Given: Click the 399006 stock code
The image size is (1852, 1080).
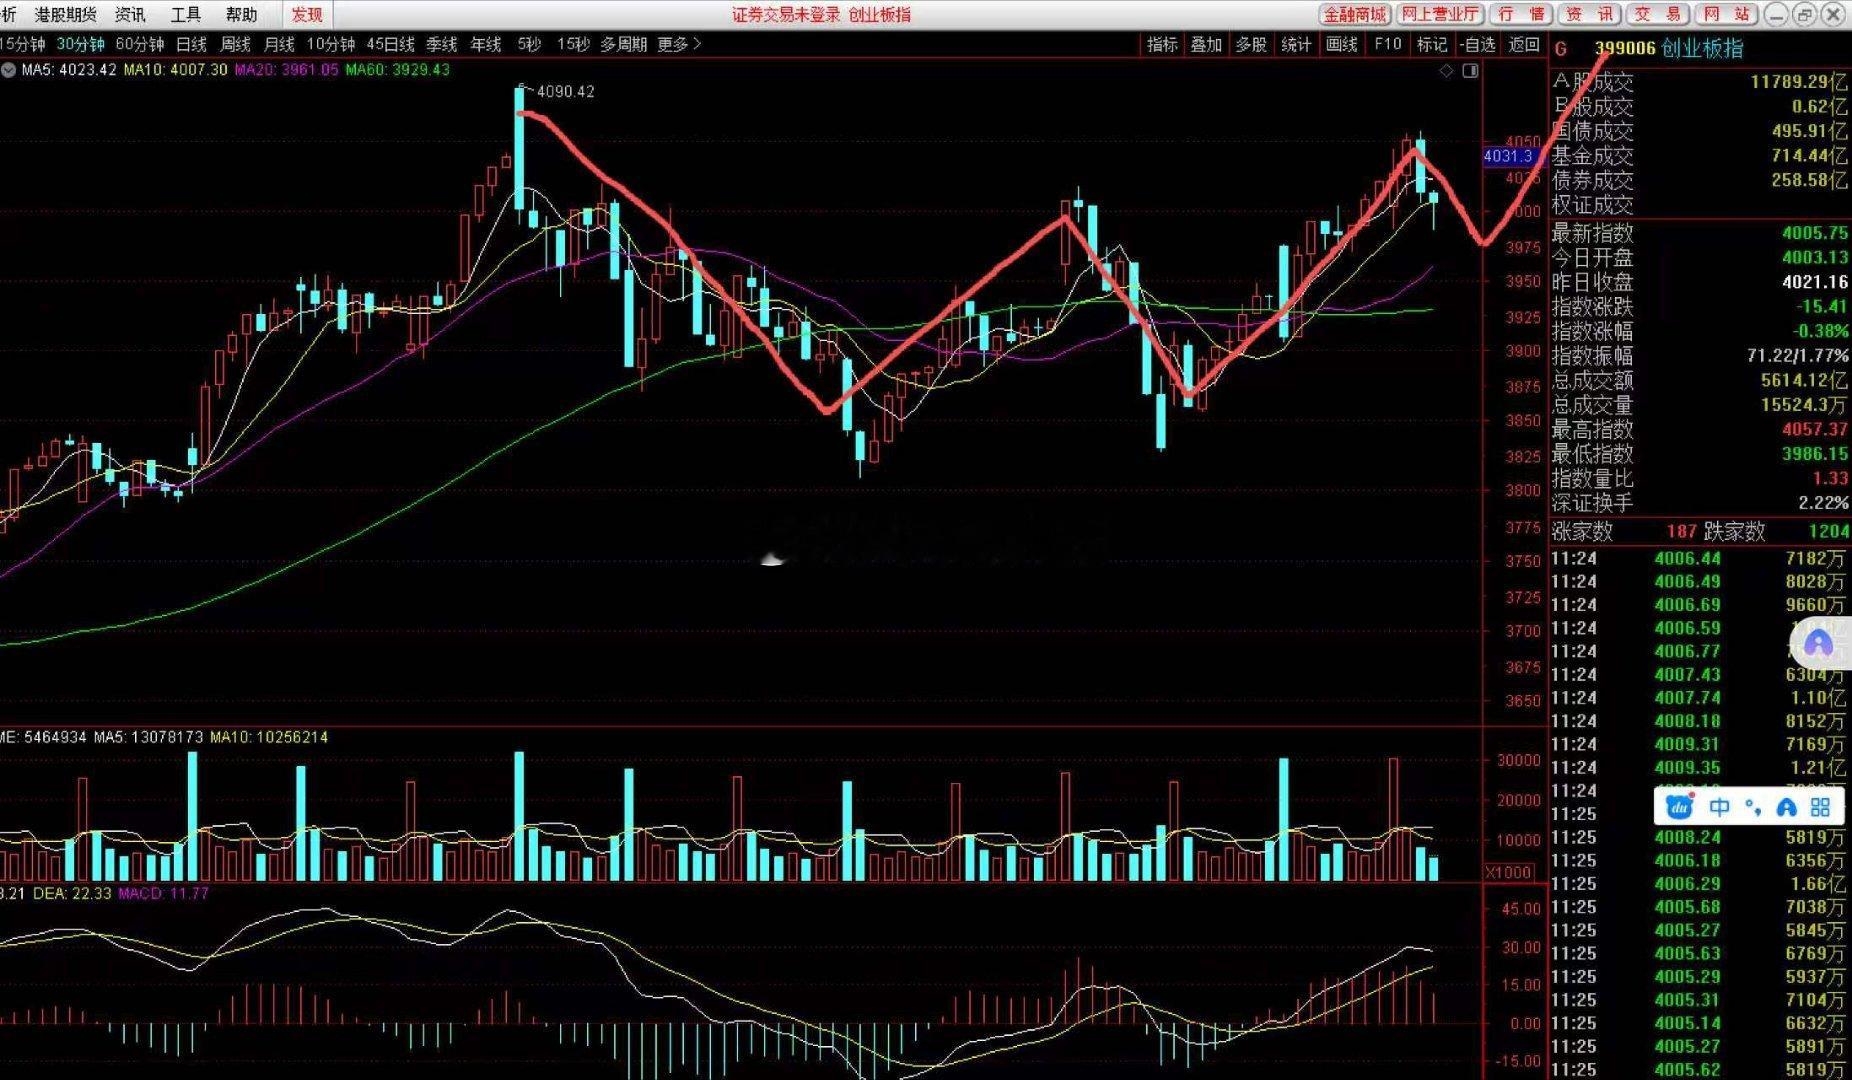Looking at the screenshot, I should tap(1625, 48).
